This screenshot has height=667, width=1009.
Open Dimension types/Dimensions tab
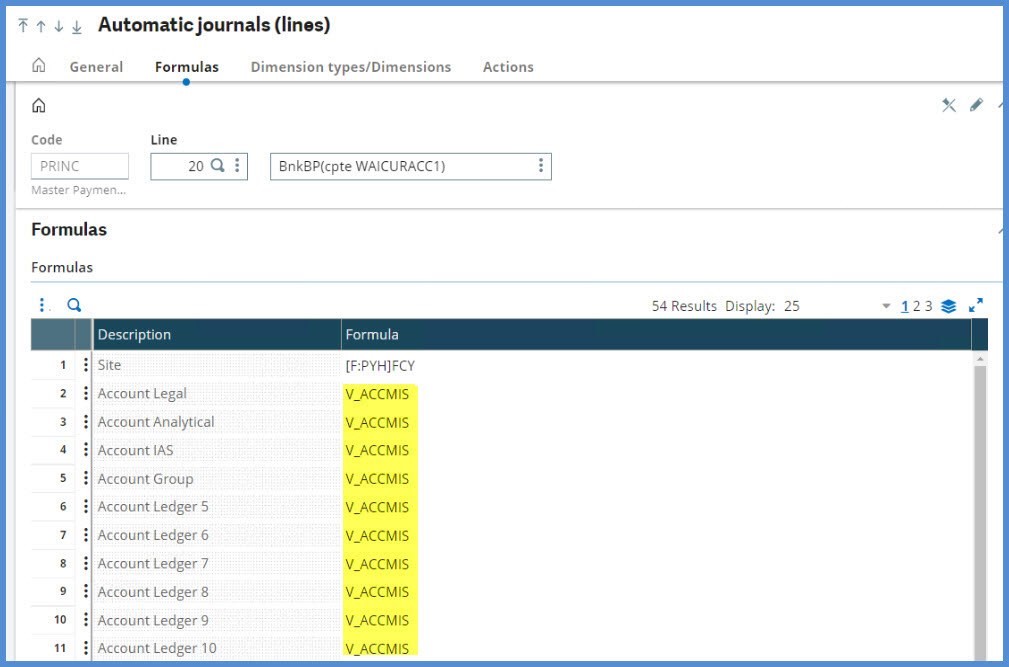pos(350,67)
